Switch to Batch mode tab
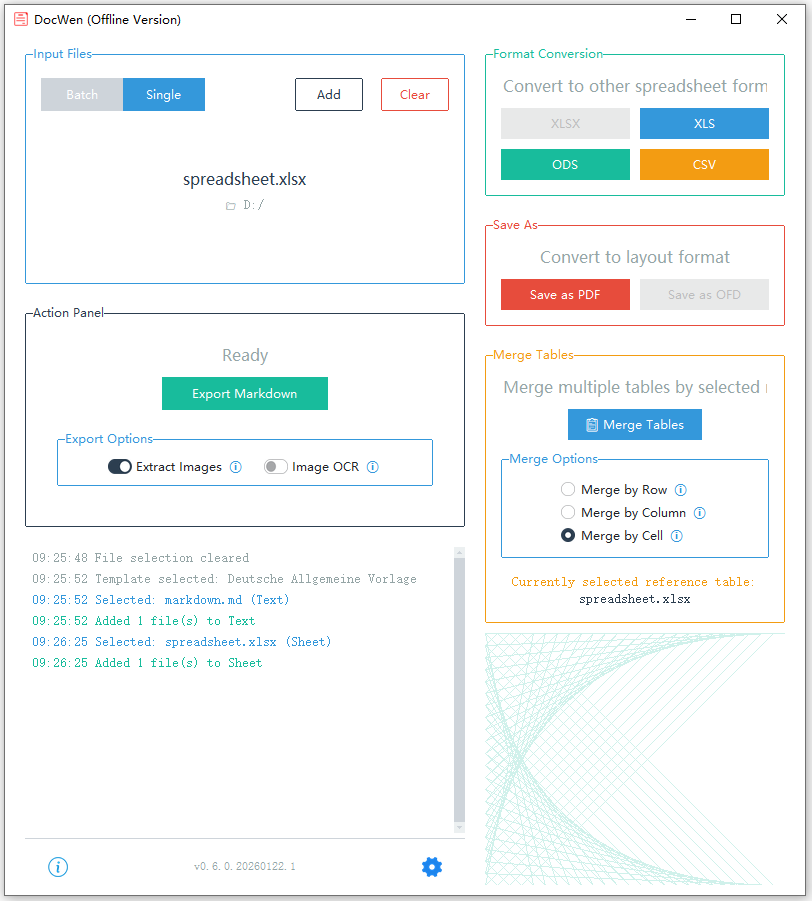The width and height of the screenshot is (812, 901). coord(82,95)
